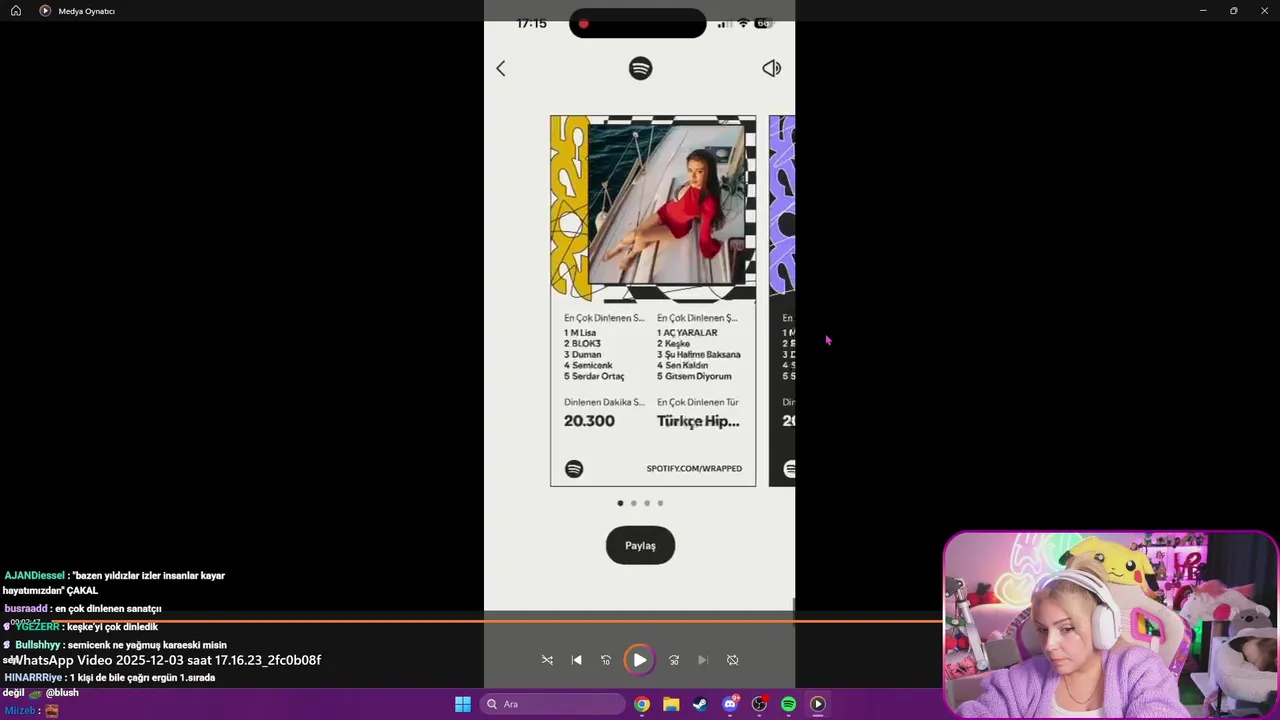The width and height of the screenshot is (1280, 720).
Task: Click the Ara taskbar search box
Action: (552, 704)
